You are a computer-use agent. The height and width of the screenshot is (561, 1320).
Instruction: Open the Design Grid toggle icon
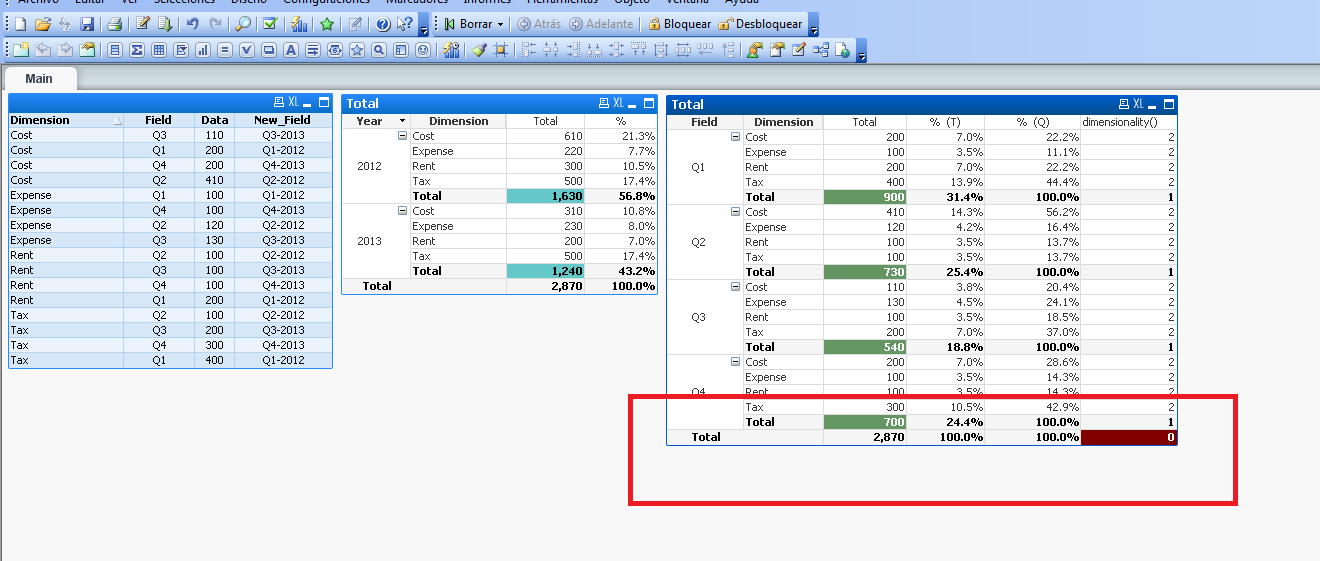coord(500,50)
